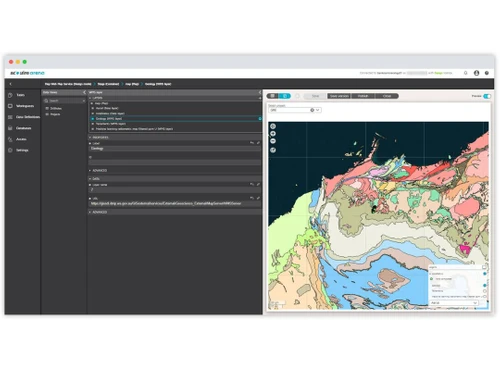Toggle Geology layer visibility in legend

coord(485,286)
